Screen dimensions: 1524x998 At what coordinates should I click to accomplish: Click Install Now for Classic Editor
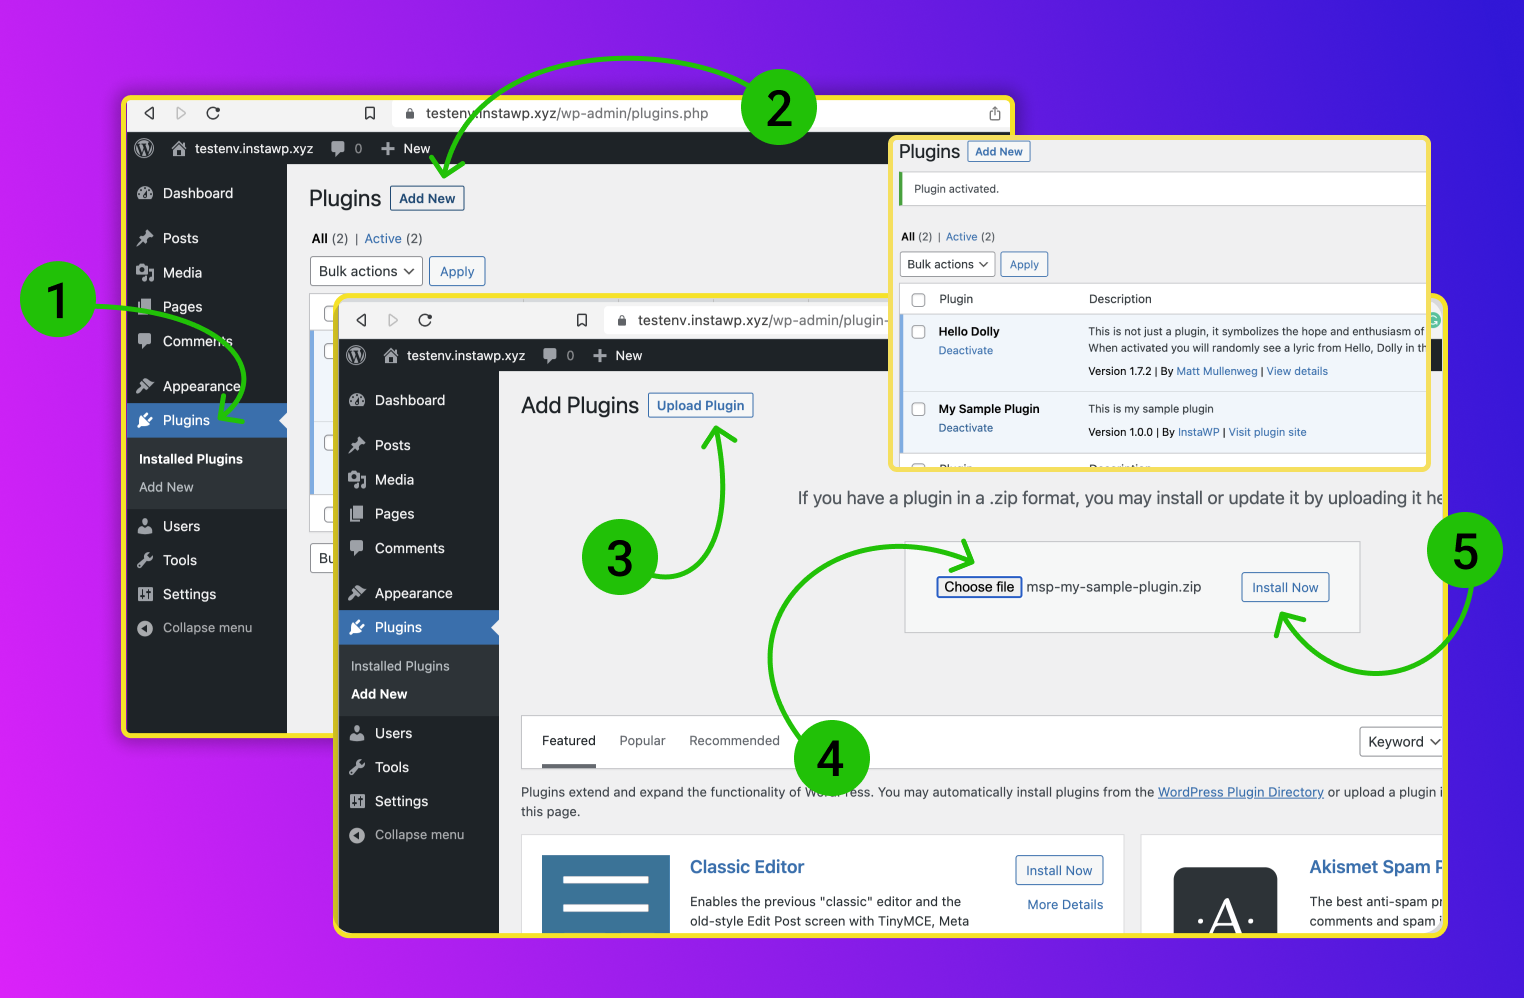(x=1059, y=870)
